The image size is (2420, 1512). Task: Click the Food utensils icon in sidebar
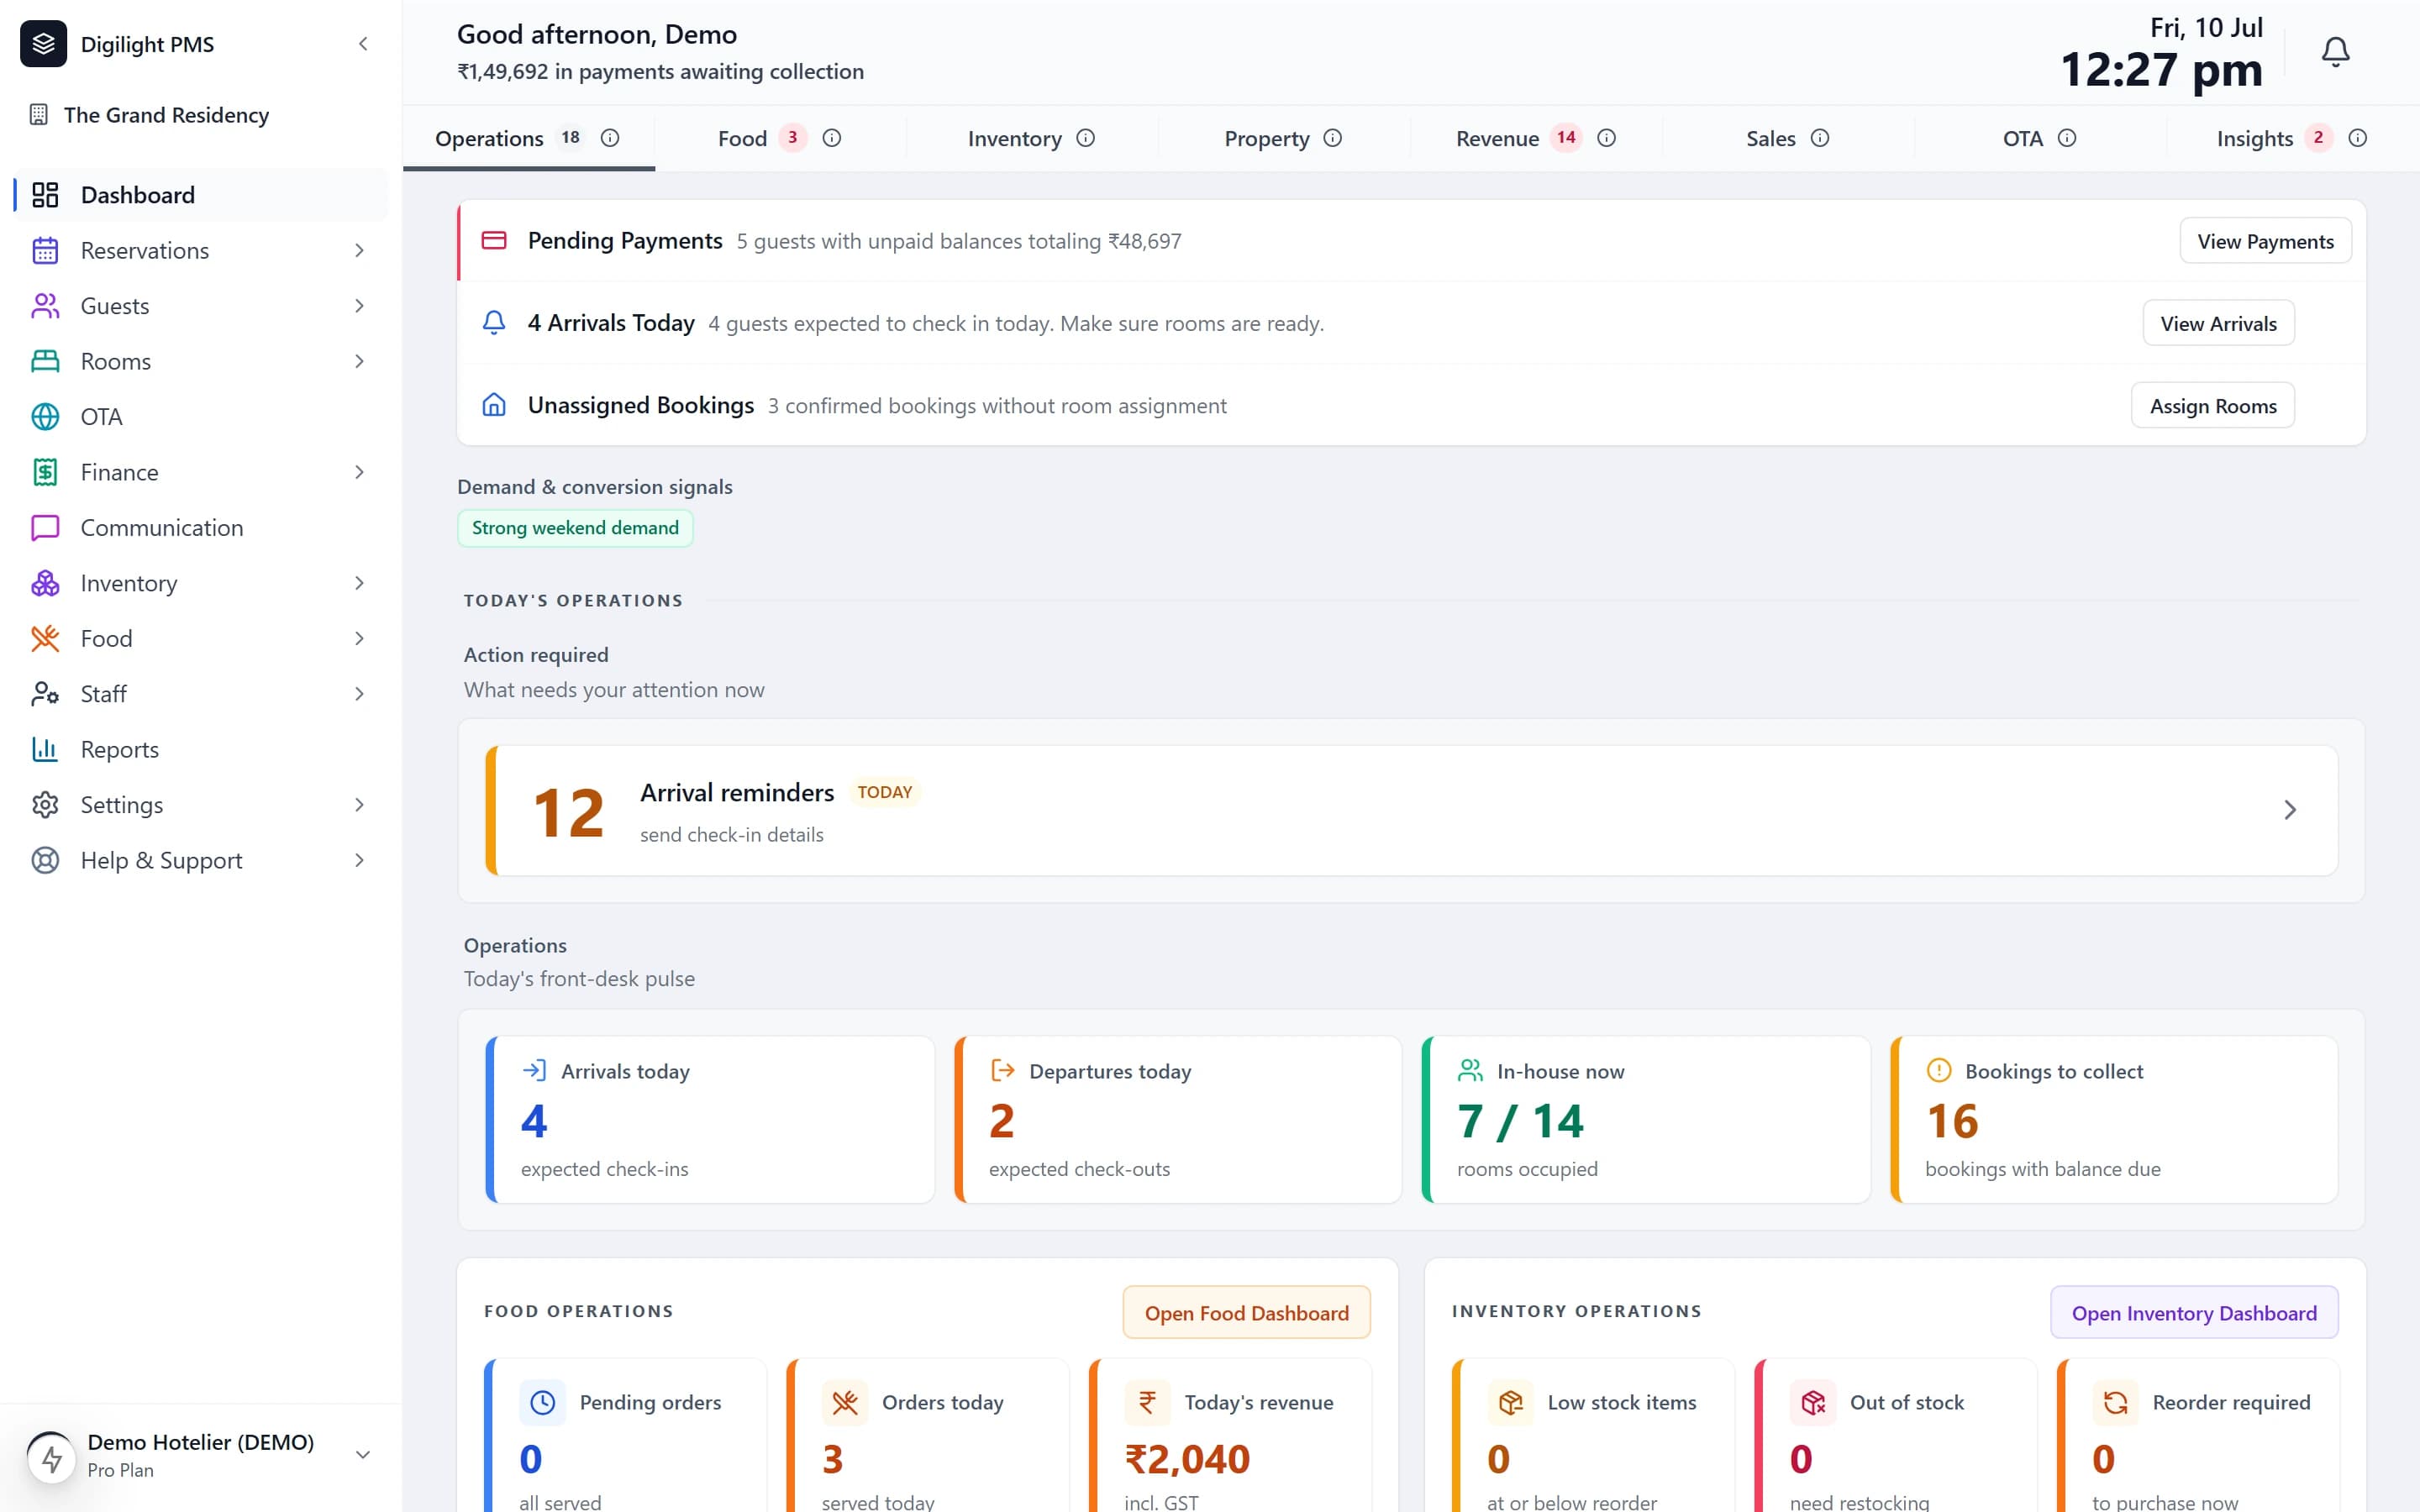click(x=45, y=638)
